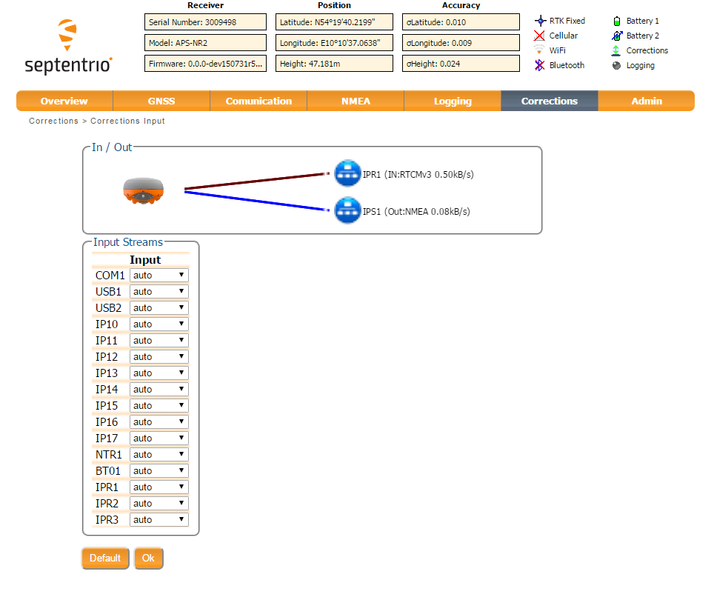Open the COM1 input dropdown
Image resolution: width=714 pixels, height=600 pixels.
[x=159, y=275]
